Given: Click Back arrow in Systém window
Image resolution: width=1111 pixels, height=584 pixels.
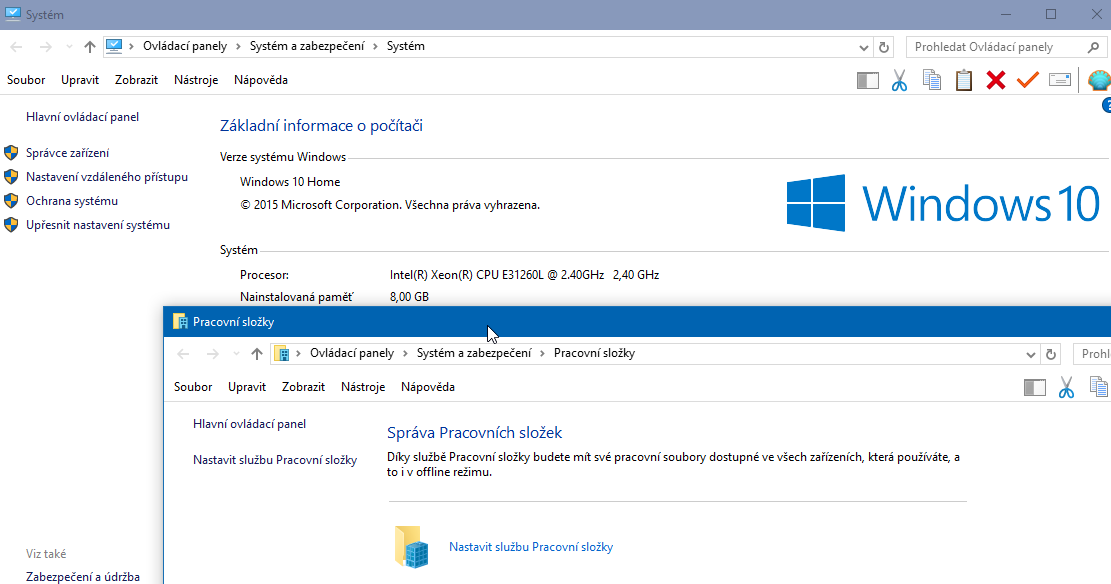Looking at the screenshot, I should click(16, 47).
